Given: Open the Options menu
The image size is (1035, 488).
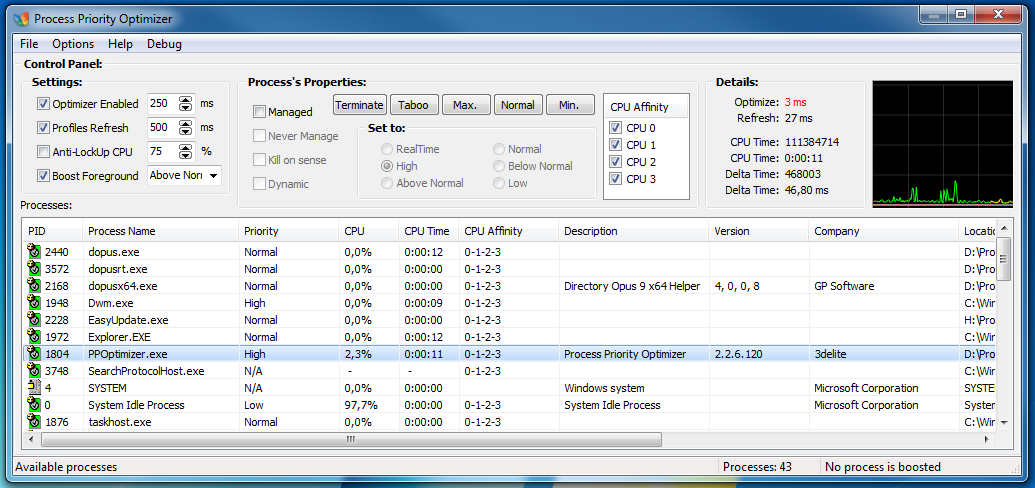Looking at the screenshot, I should tap(73, 44).
